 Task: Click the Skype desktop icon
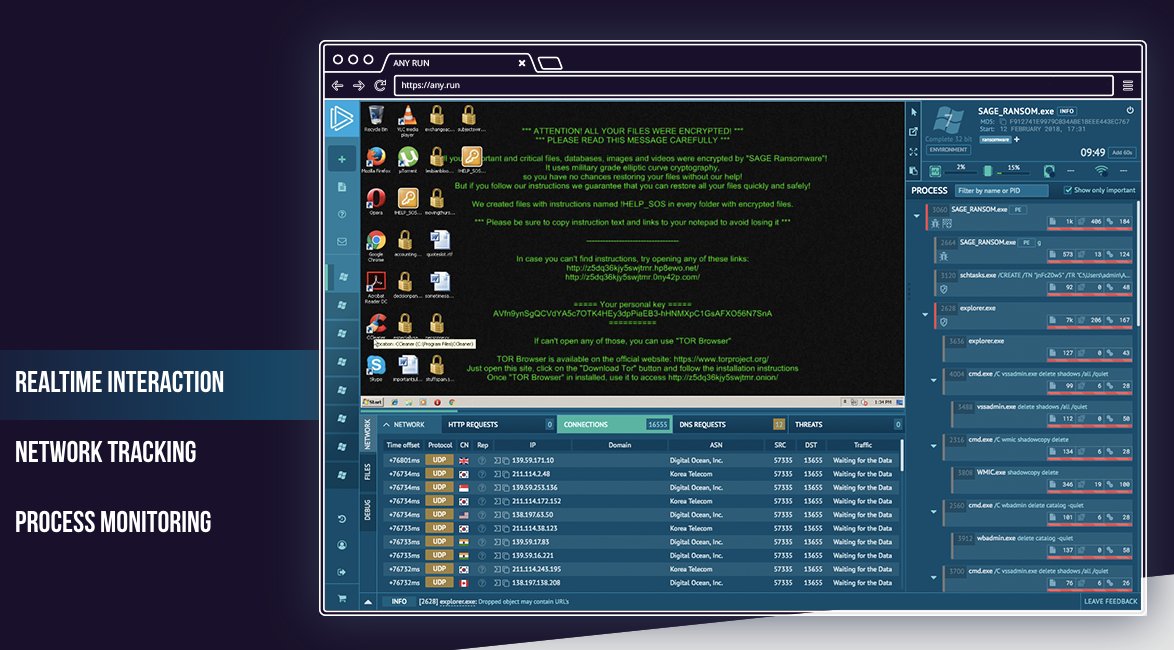tap(376, 368)
